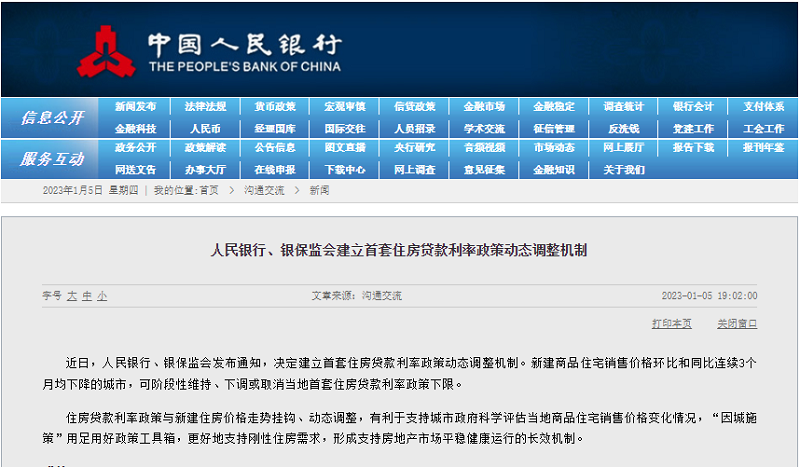This screenshot has width=800, height=467.
Task: Open 政策解读 under service menu
Action: pos(205,148)
